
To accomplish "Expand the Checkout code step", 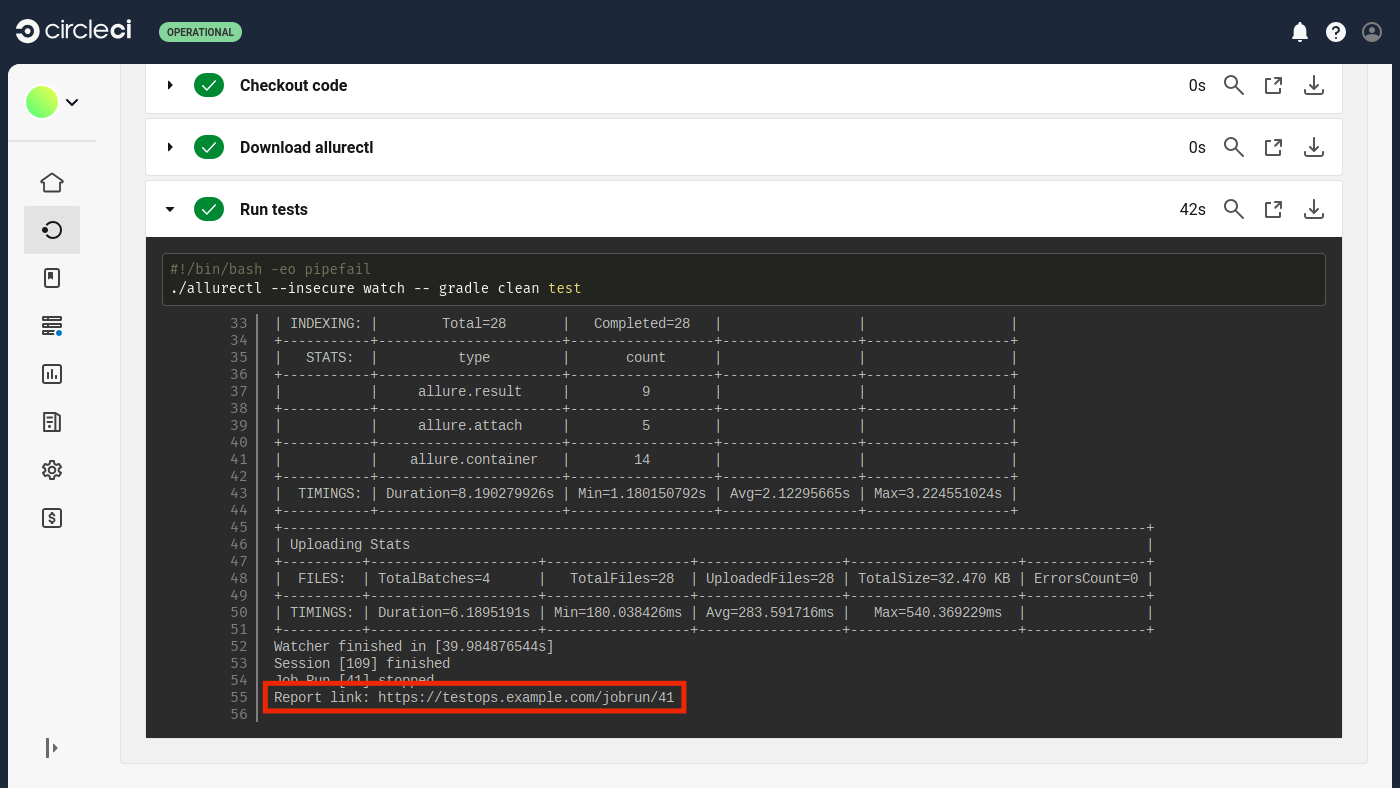I will coord(170,85).
